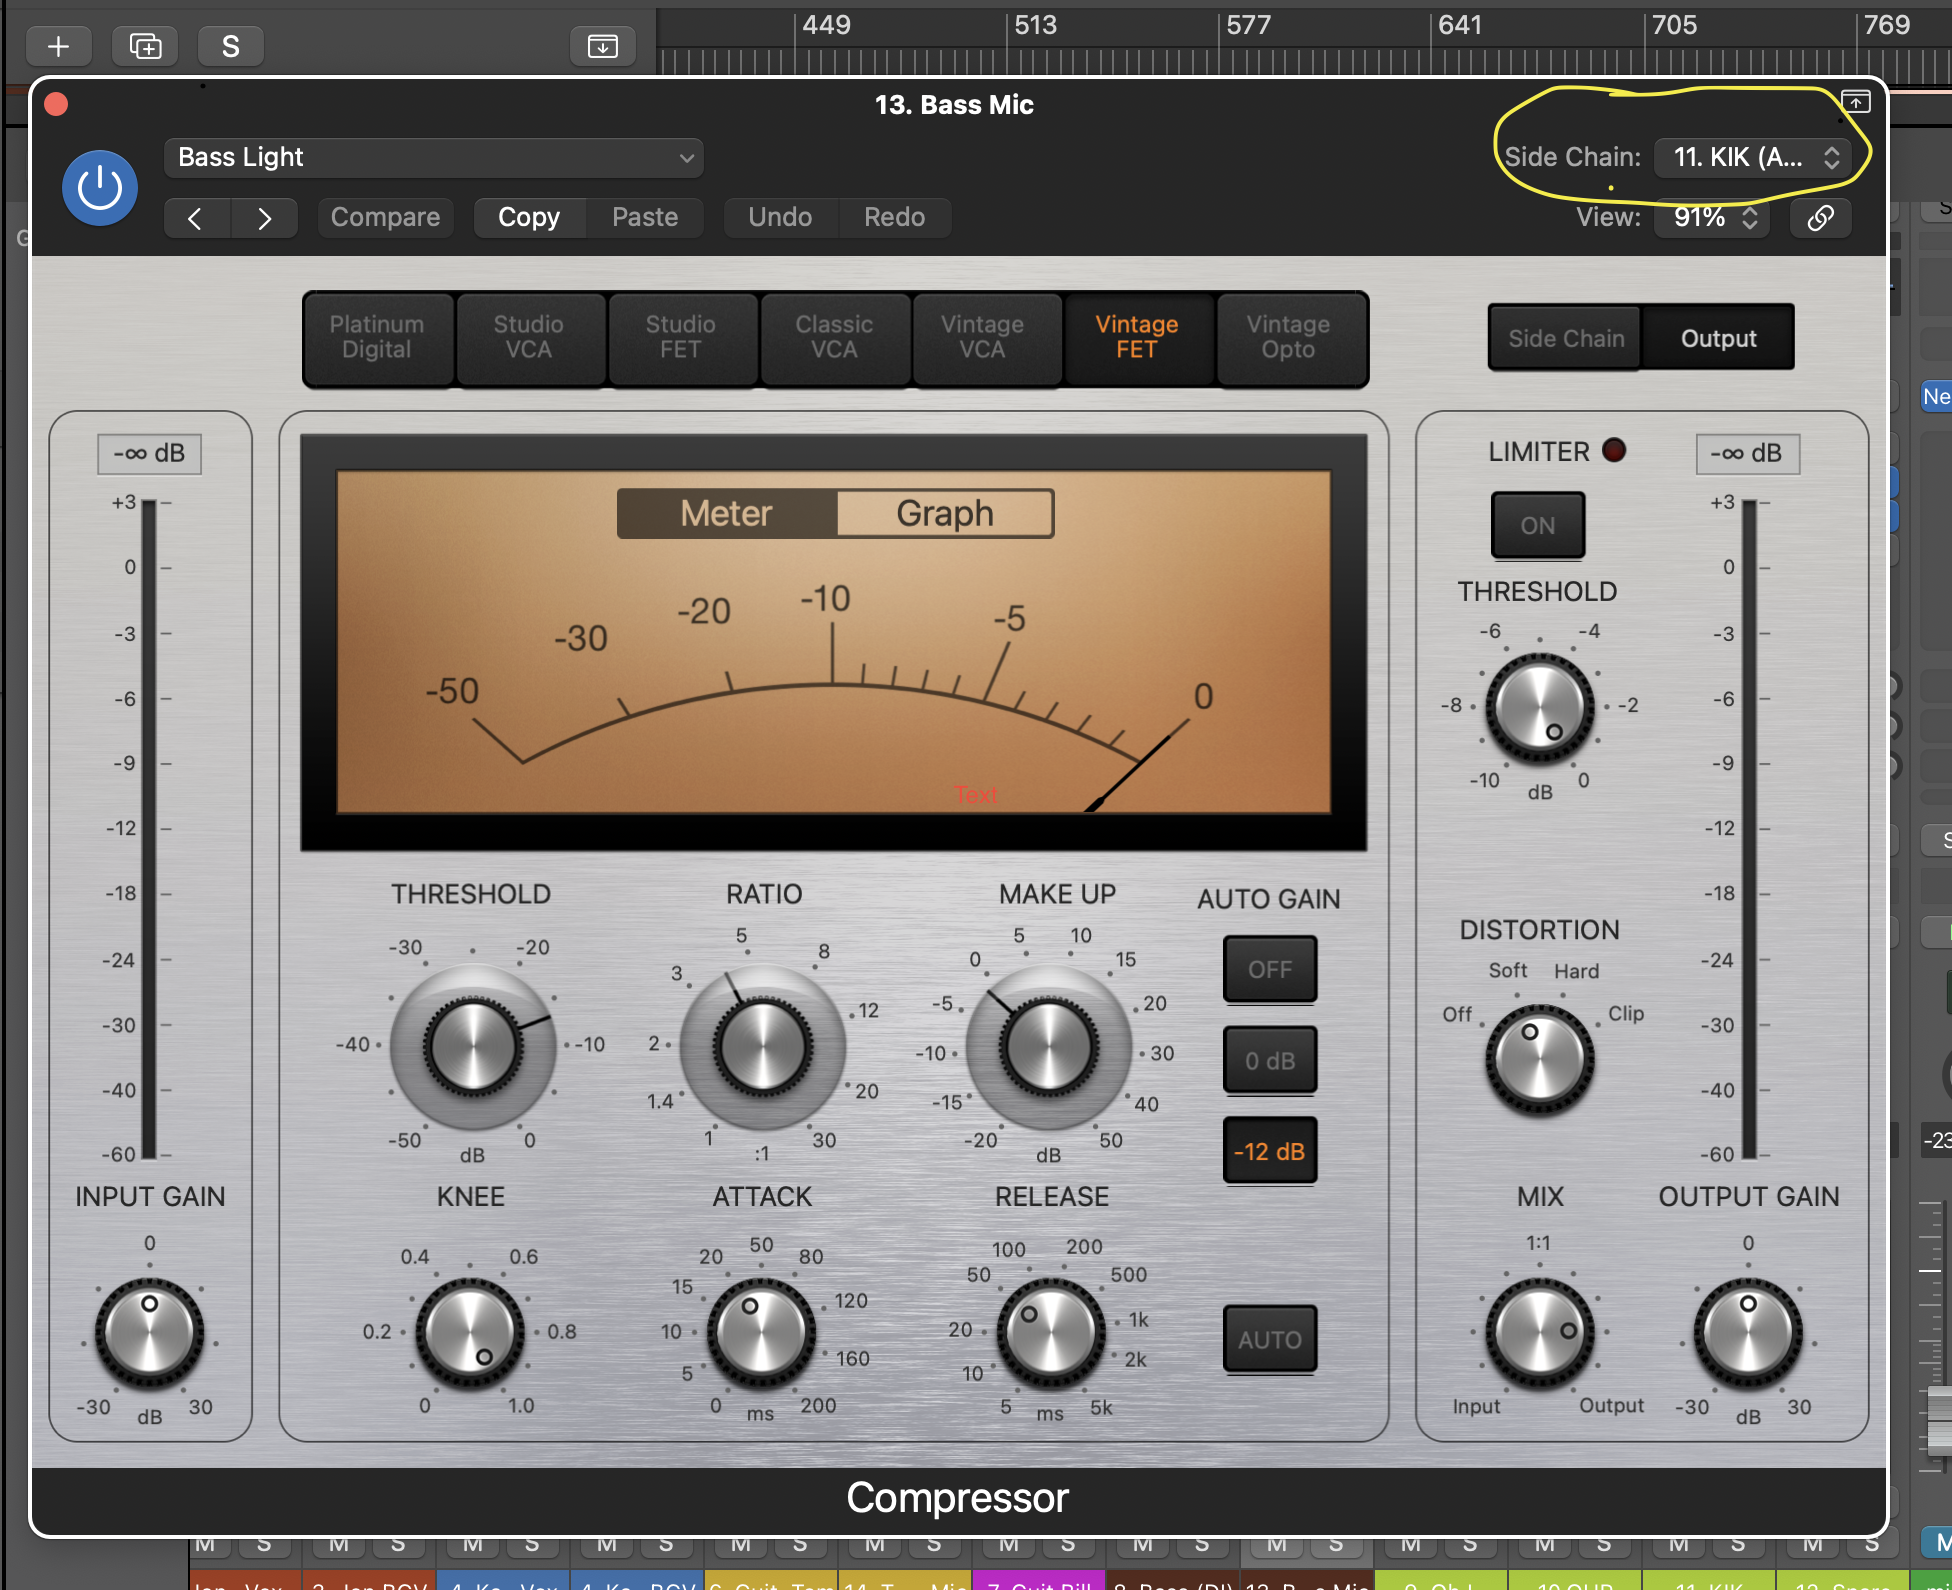The width and height of the screenshot is (1952, 1590).
Task: Toggle the compressor plugin power button
Action: click(99, 188)
